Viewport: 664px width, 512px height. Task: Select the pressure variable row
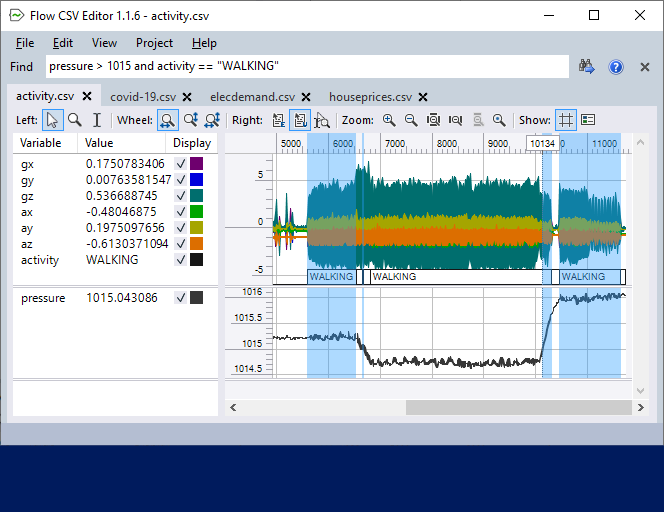point(115,298)
